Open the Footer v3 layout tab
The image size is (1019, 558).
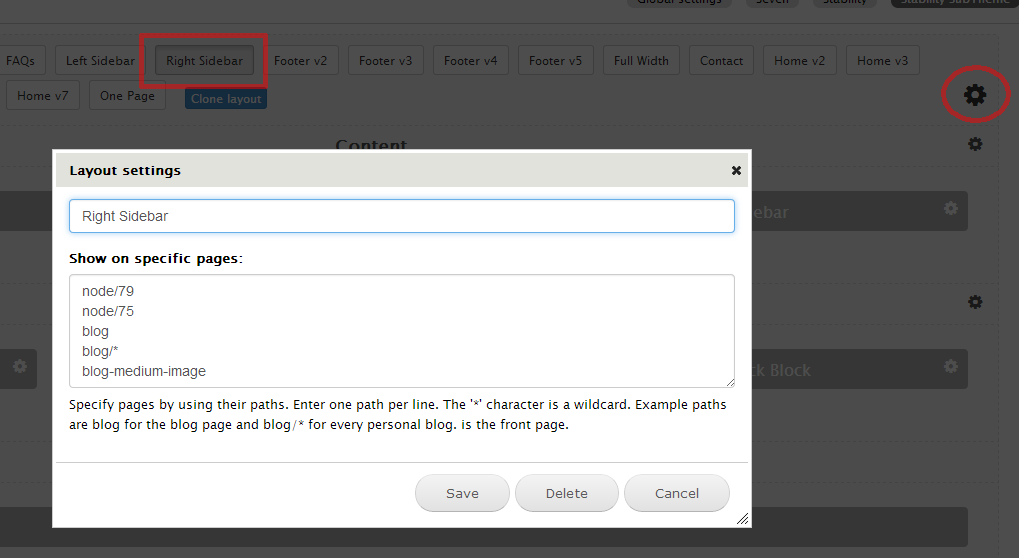385,61
